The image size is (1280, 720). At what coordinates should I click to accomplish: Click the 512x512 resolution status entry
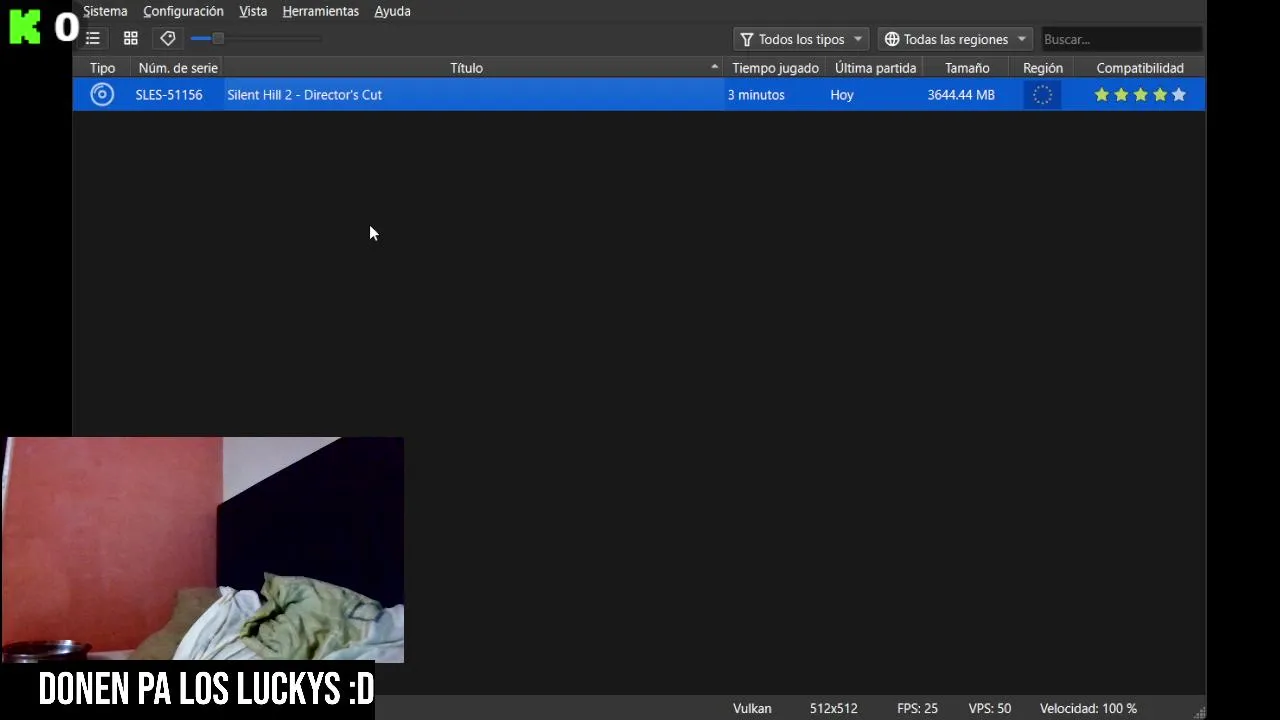click(x=834, y=708)
